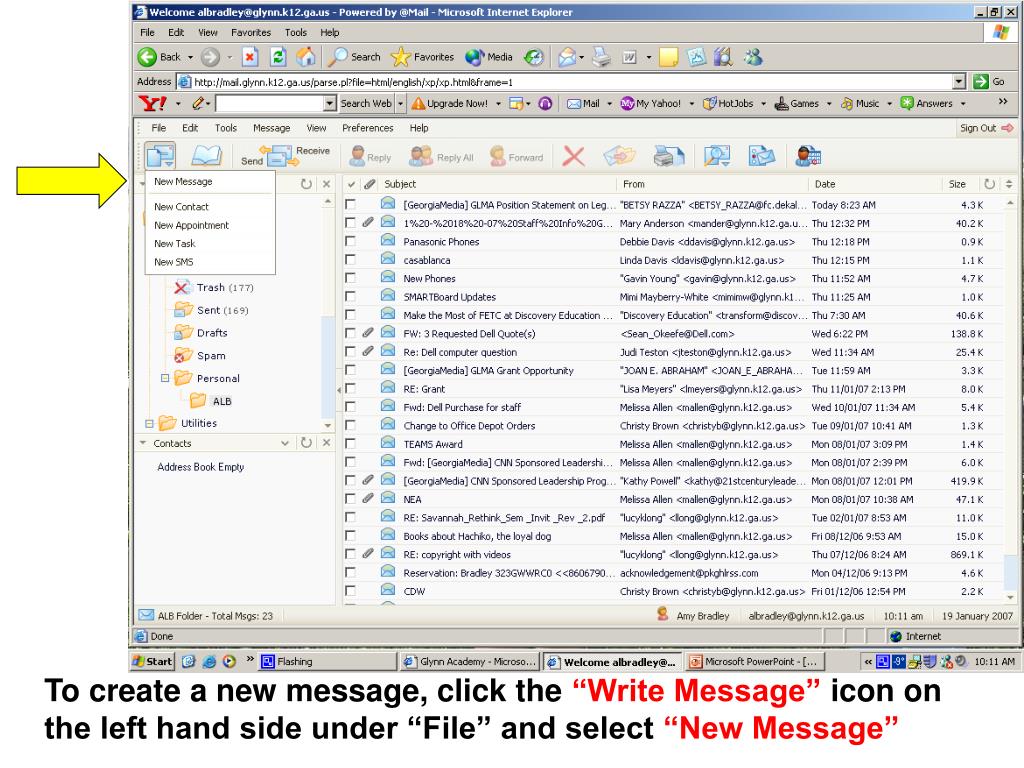Check the Panasonic Phones message checkbox
The width and height of the screenshot is (1024, 768).
tap(351, 242)
